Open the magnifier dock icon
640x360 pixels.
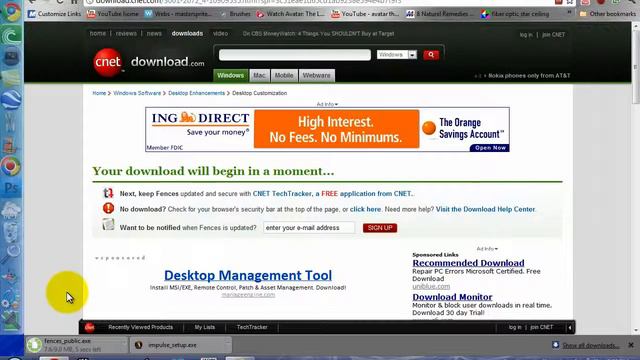pos(11,253)
